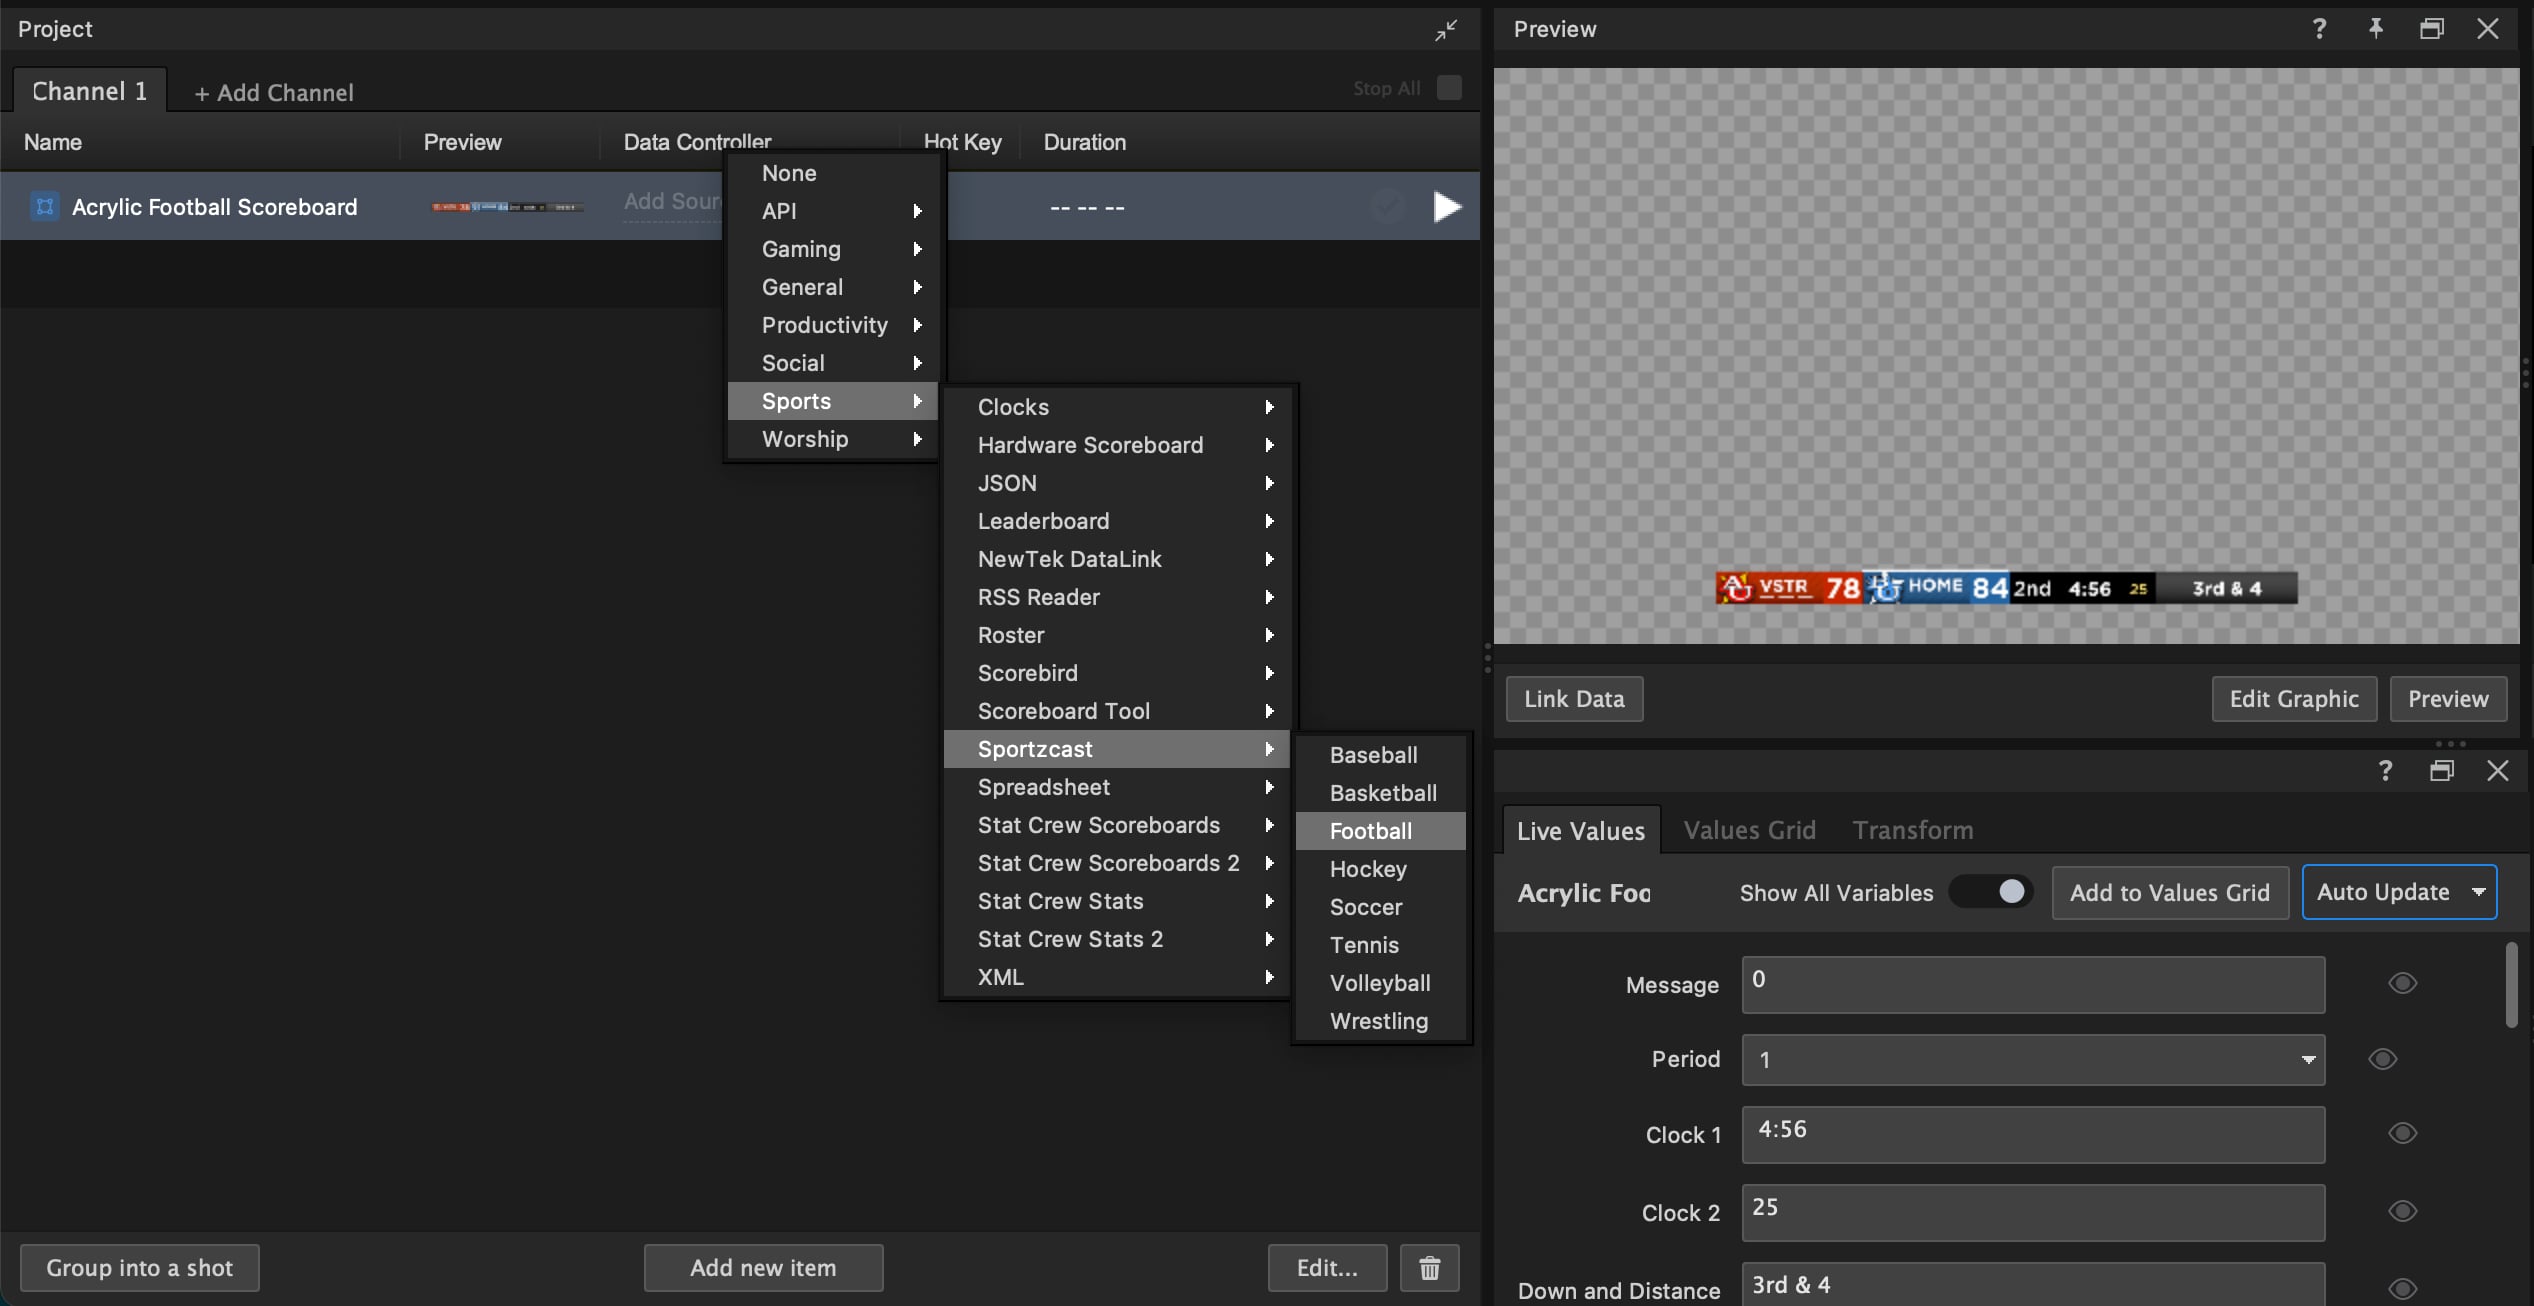
Task: Open help in the Live Values panel
Action: pyautogui.click(x=2386, y=770)
